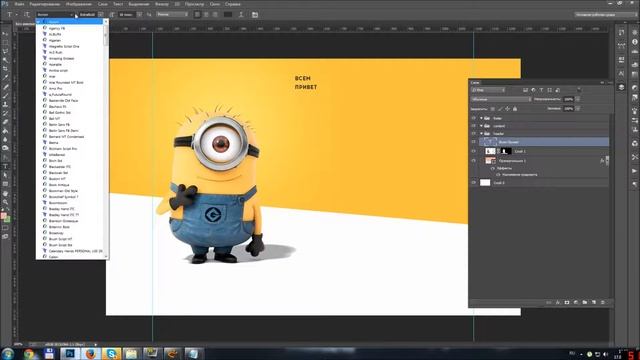Click delete layer trash icon
Image resolution: width=640 pixels, height=360 pixels.
(x=602, y=302)
